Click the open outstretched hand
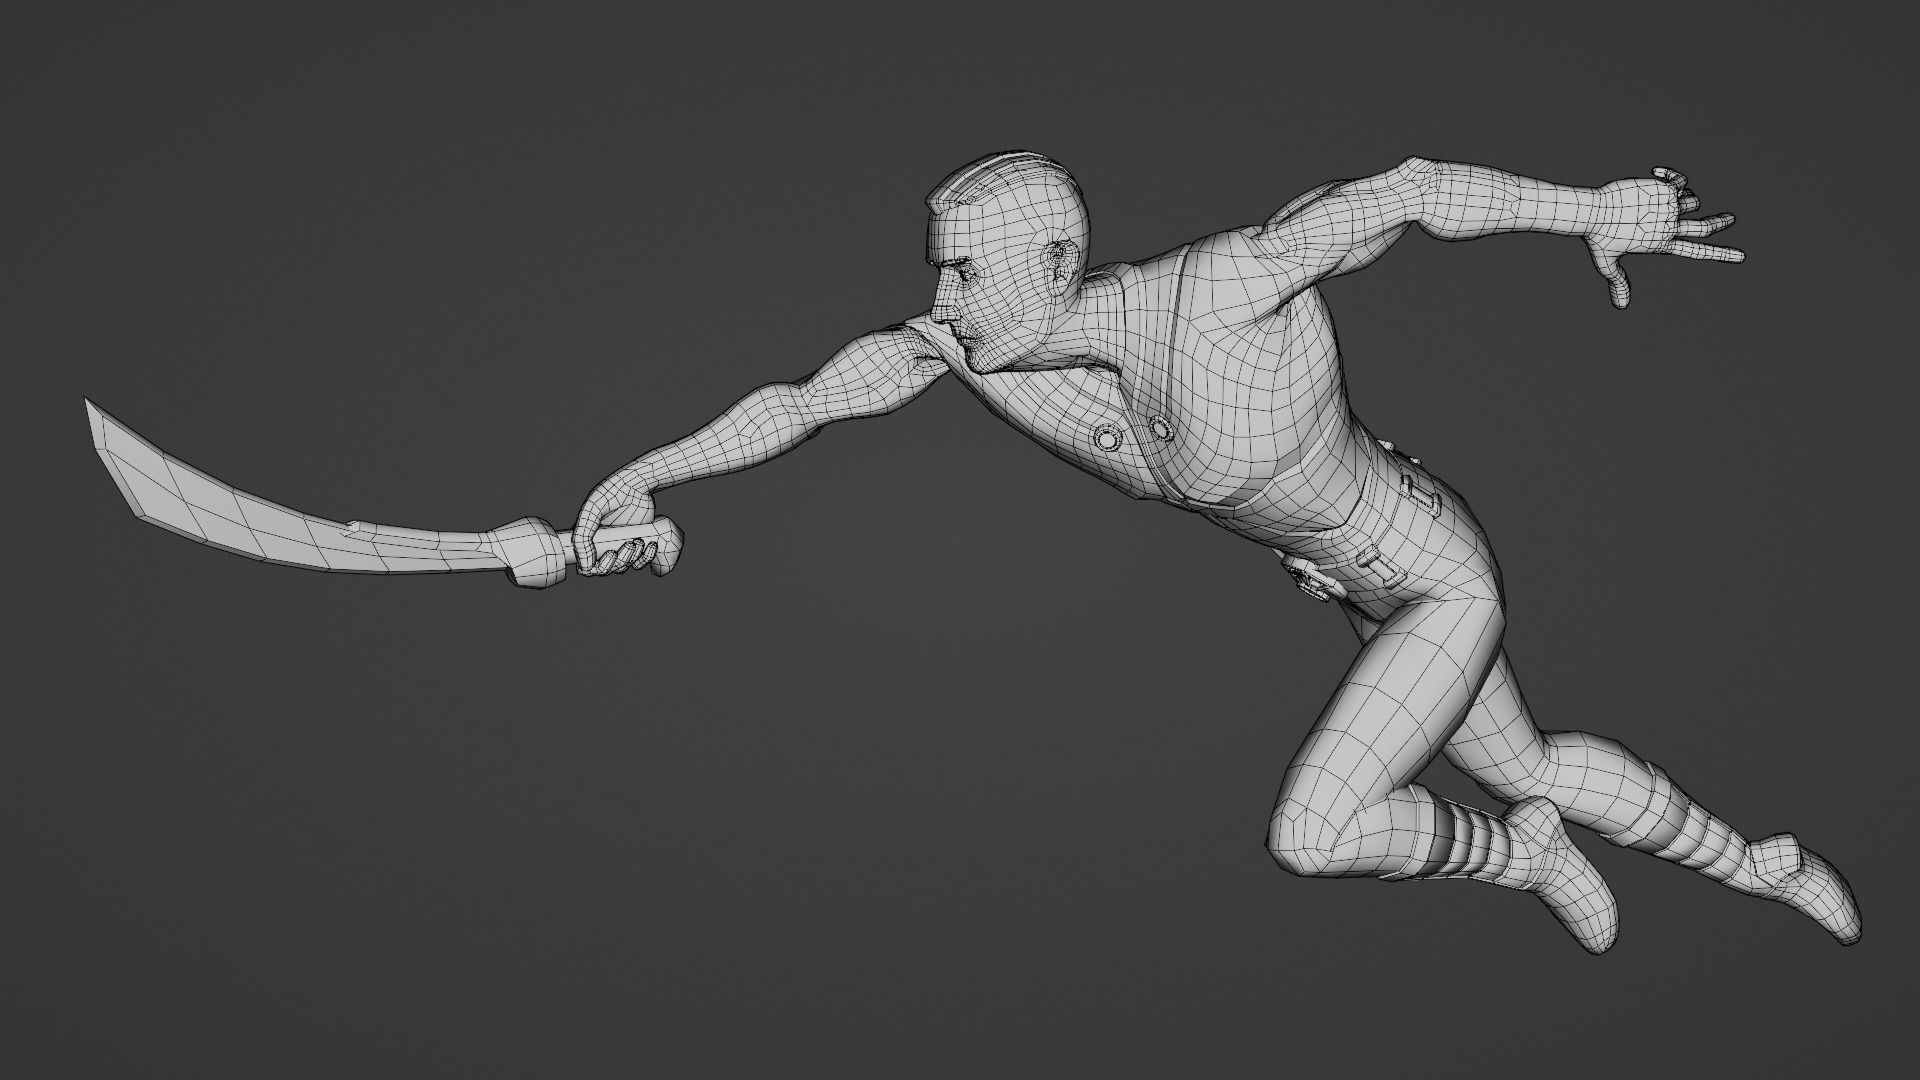The width and height of the screenshot is (1920, 1080). (x=1640, y=215)
